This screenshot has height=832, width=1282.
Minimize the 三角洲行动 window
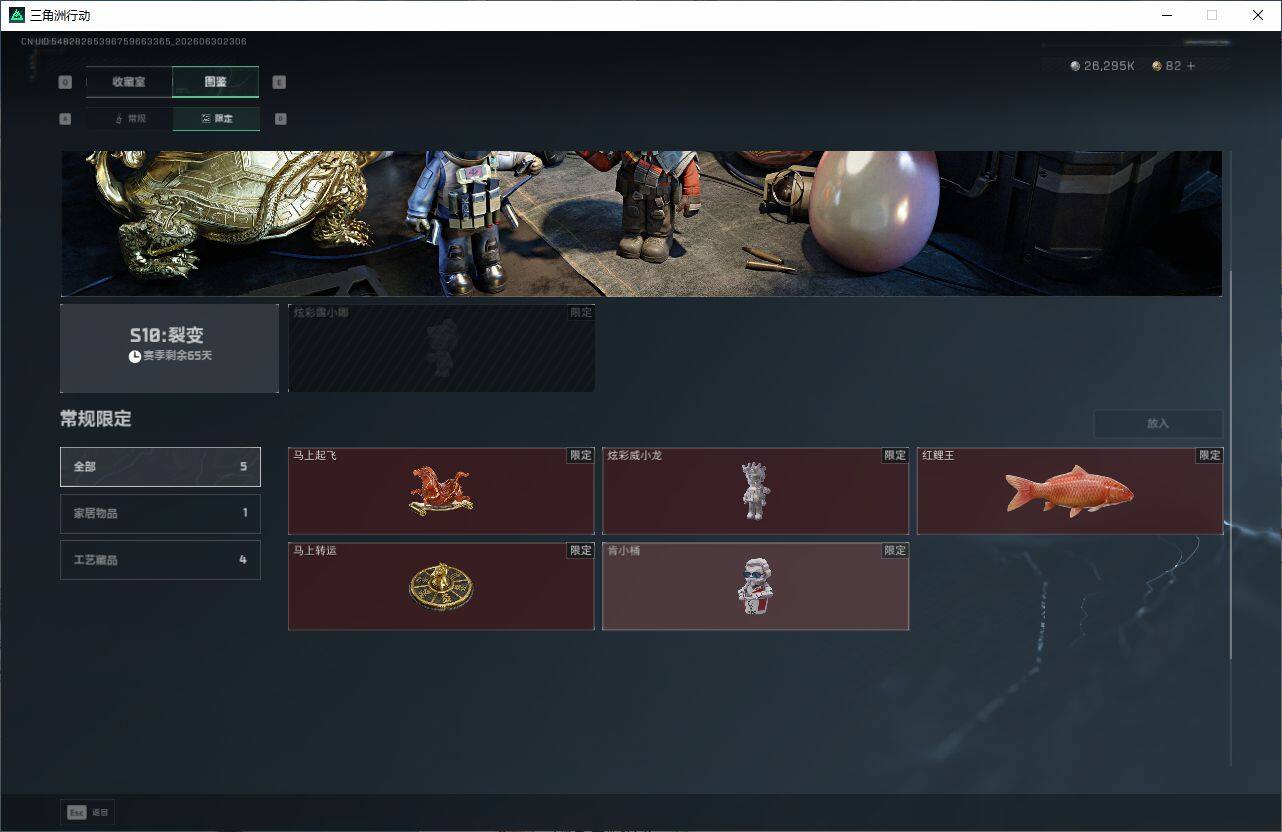1167,15
